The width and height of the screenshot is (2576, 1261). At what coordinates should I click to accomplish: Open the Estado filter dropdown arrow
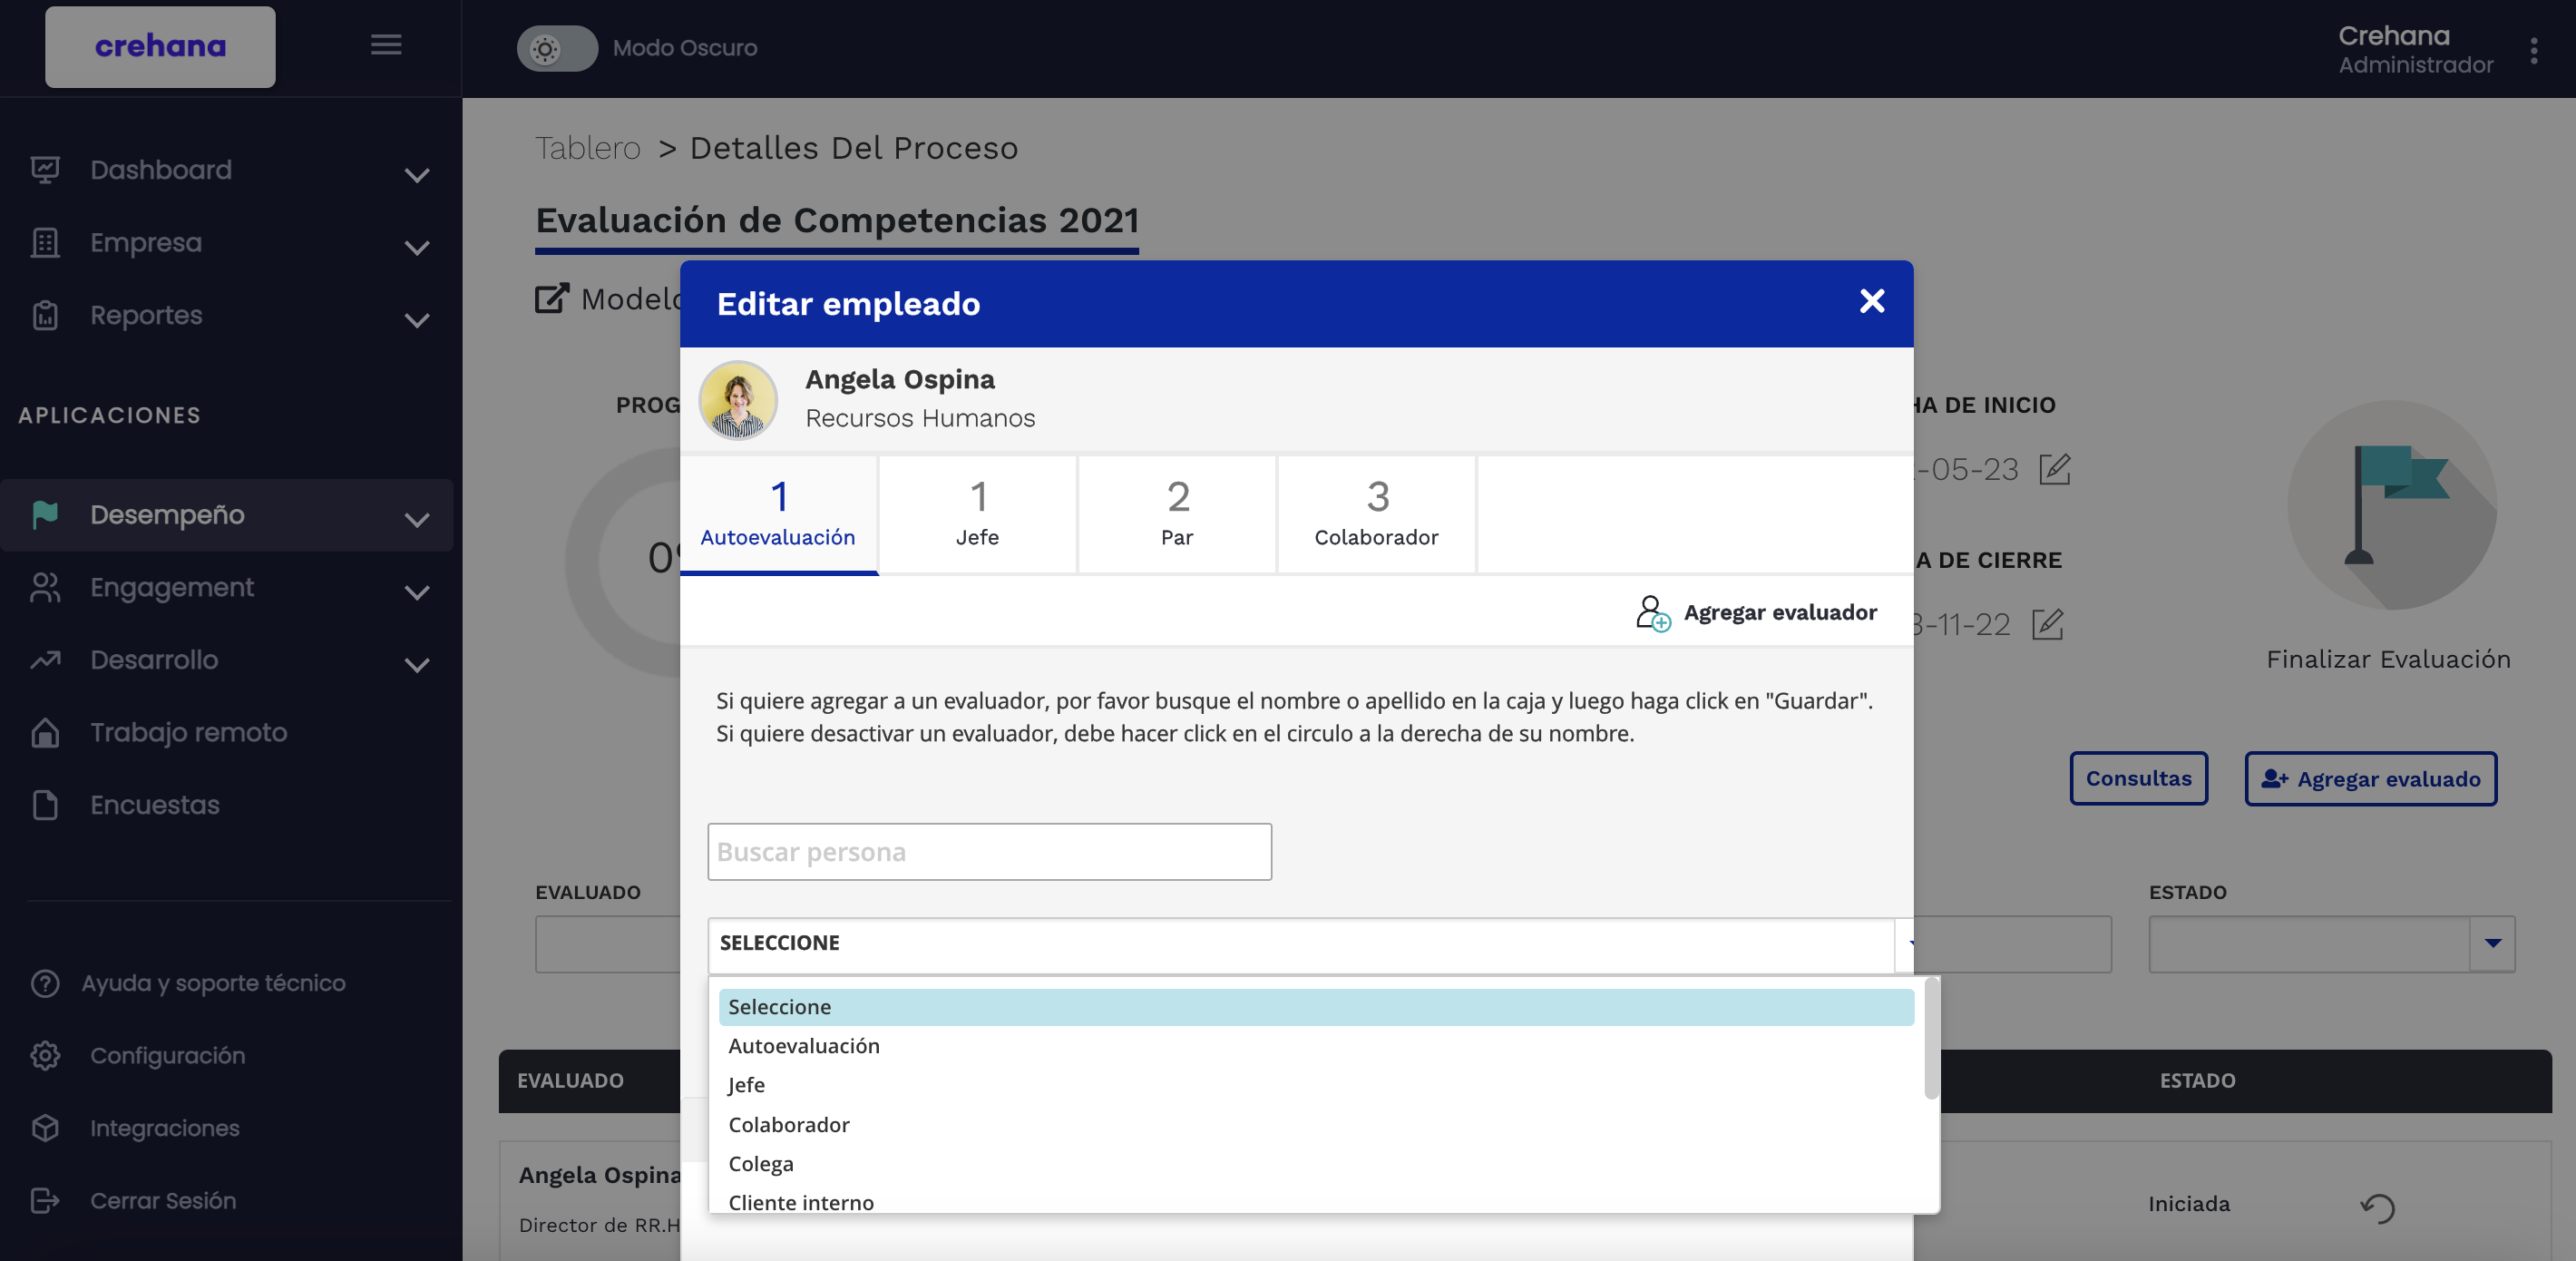click(x=2492, y=943)
